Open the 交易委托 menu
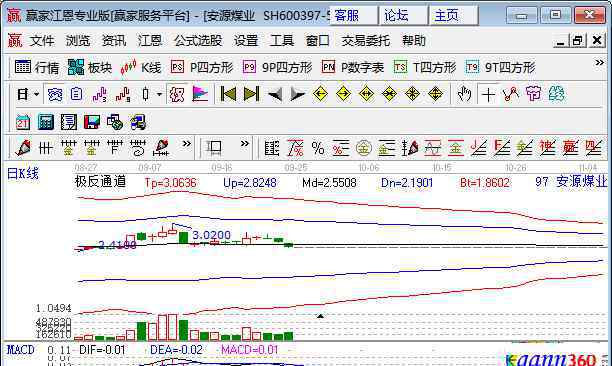The width and height of the screenshot is (612, 366). click(366, 41)
